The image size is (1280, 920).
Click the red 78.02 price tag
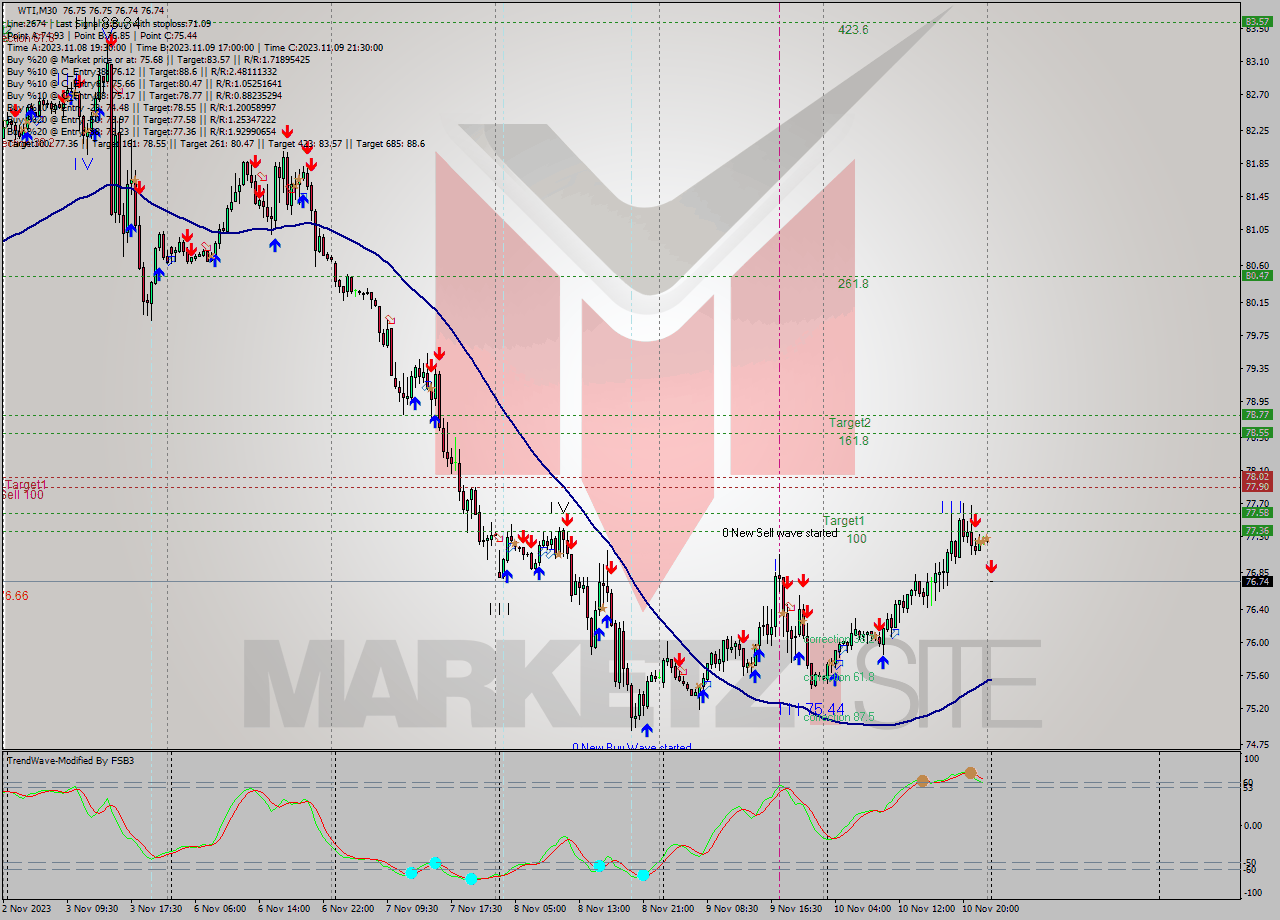click(1256, 477)
